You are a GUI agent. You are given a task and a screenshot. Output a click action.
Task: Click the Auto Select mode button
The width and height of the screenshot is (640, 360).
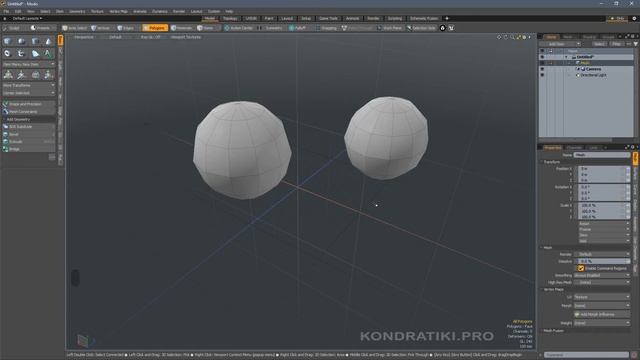tap(75, 28)
